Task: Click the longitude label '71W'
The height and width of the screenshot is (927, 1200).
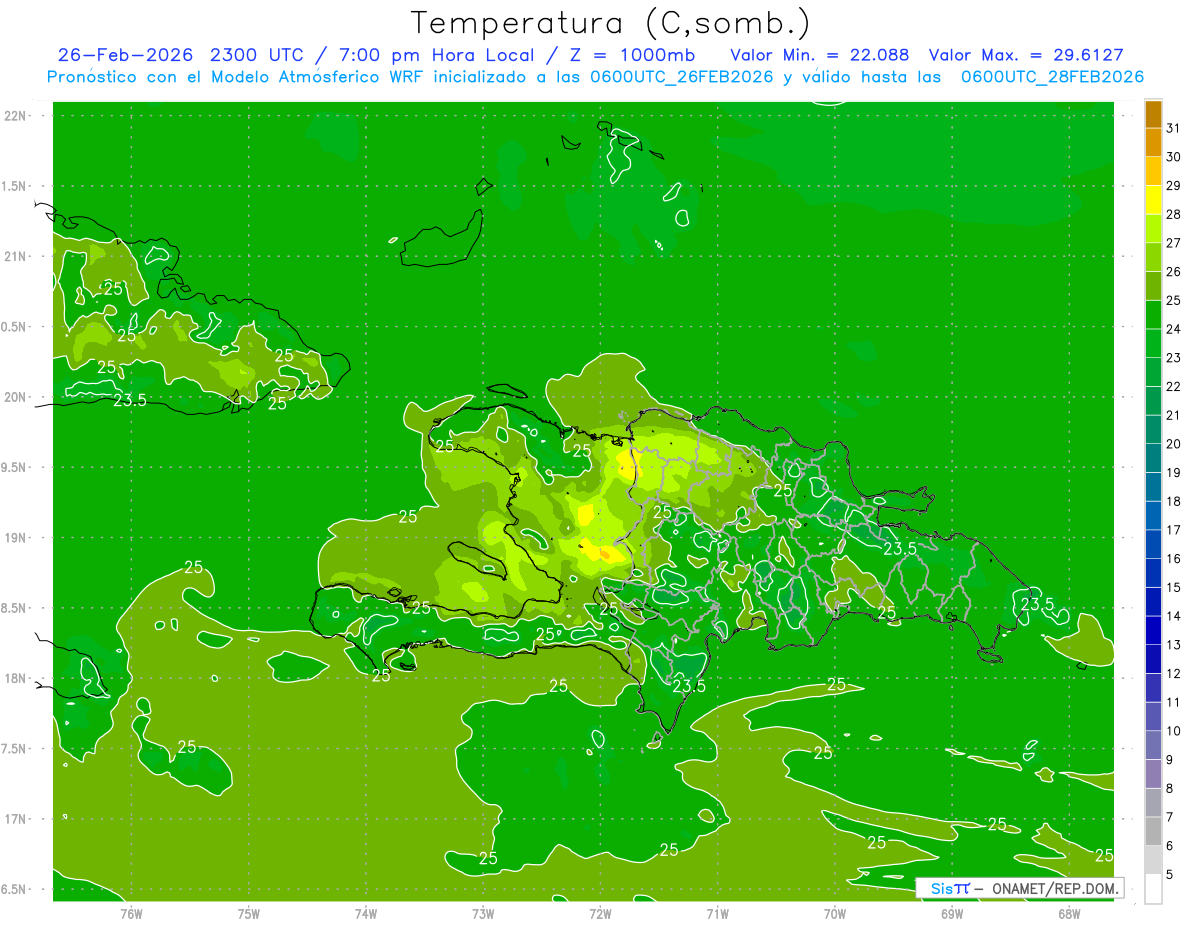Action: tap(717, 913)
